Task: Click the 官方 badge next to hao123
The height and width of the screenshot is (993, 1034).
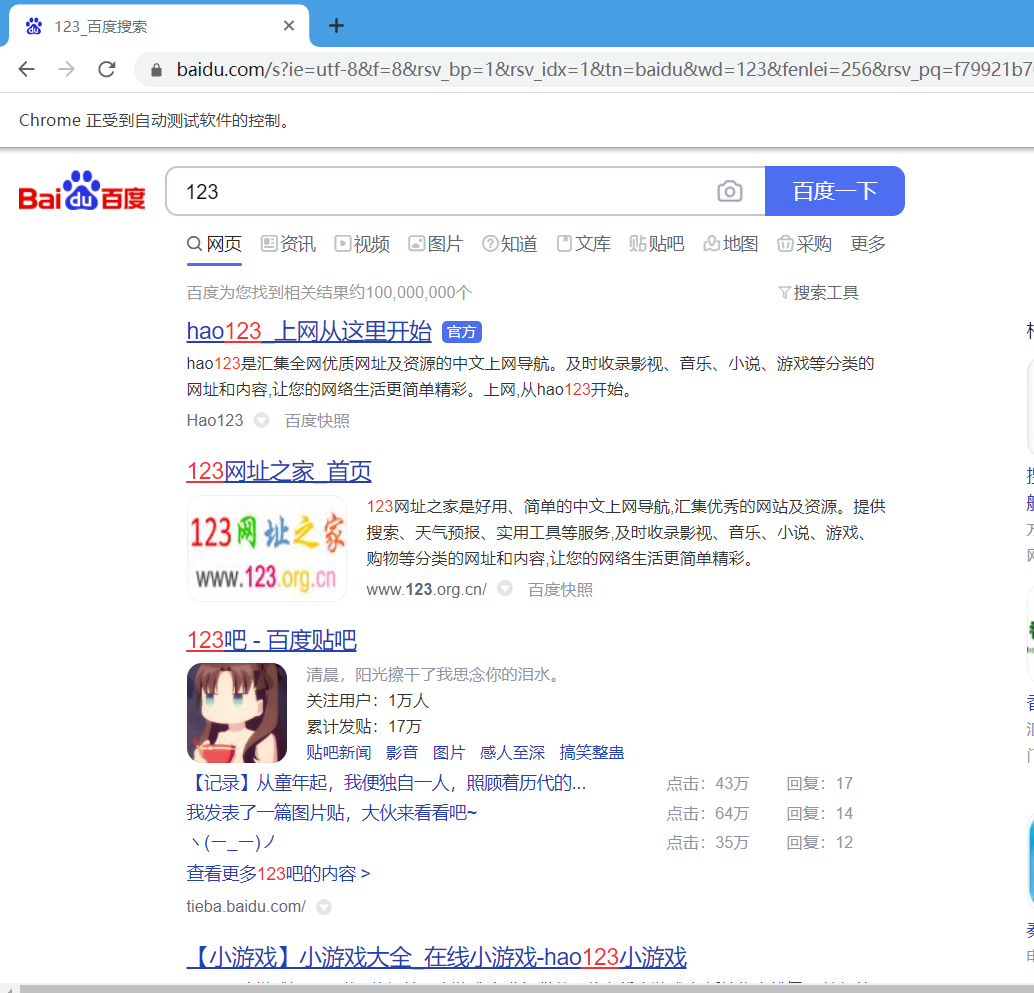Action: pos(462,332)
